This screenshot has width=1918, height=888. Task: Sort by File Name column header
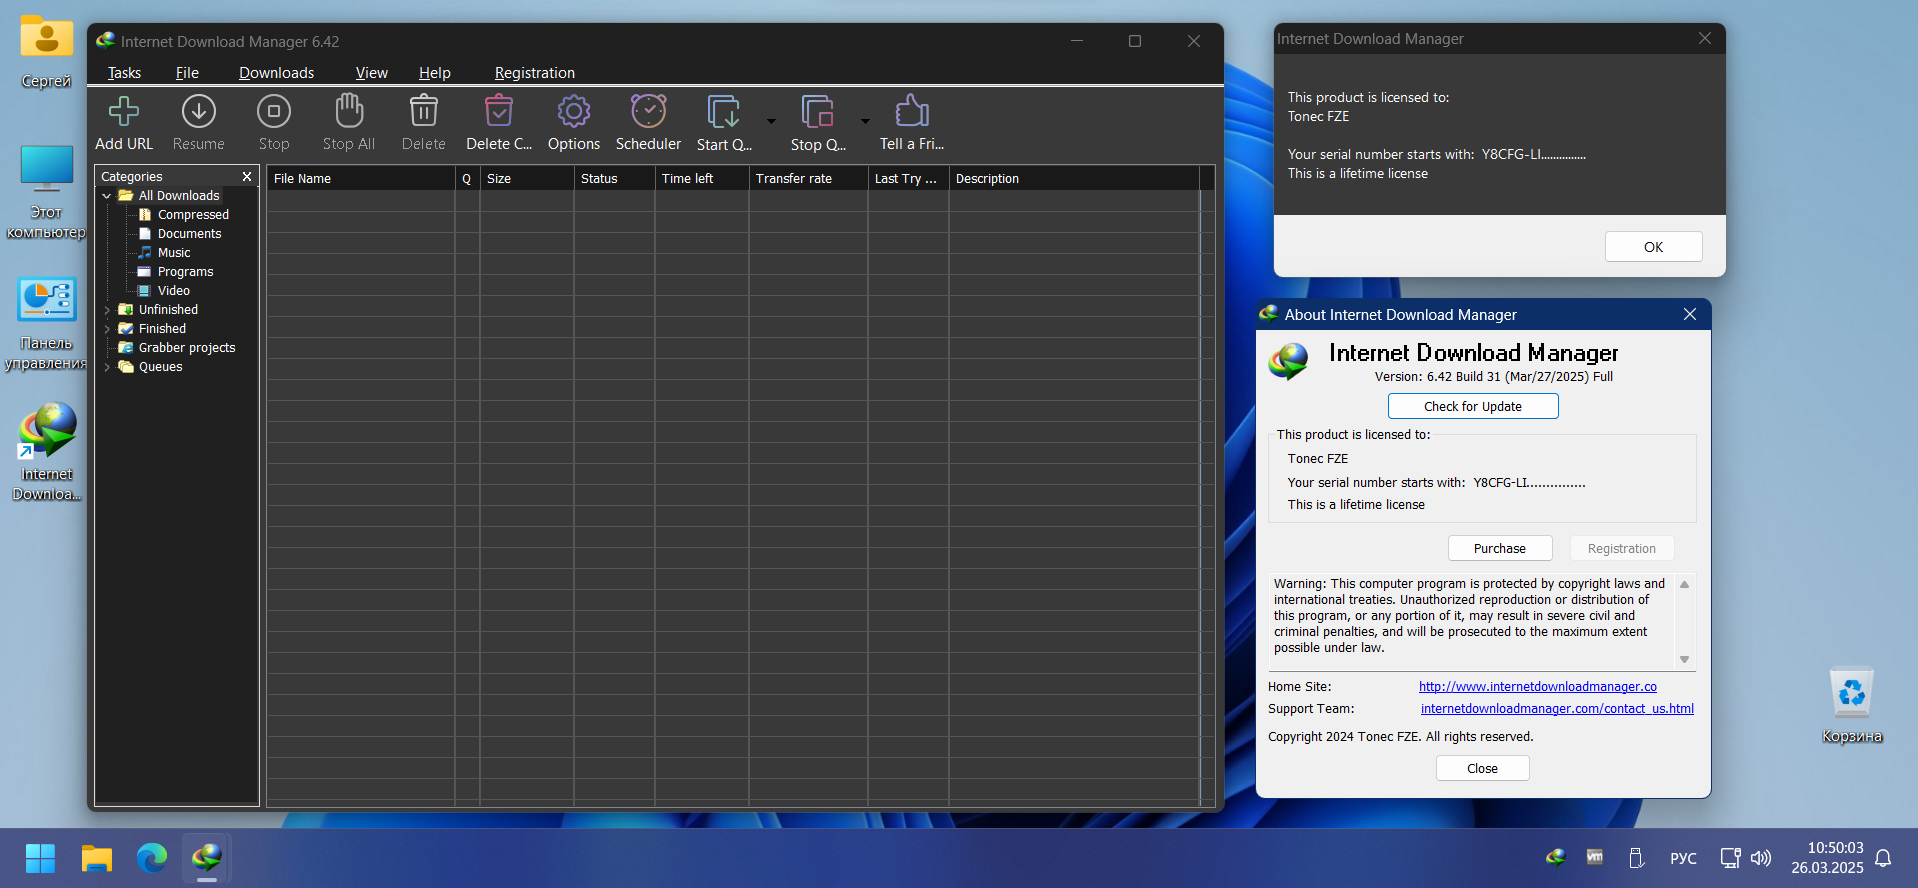point(361,179)
